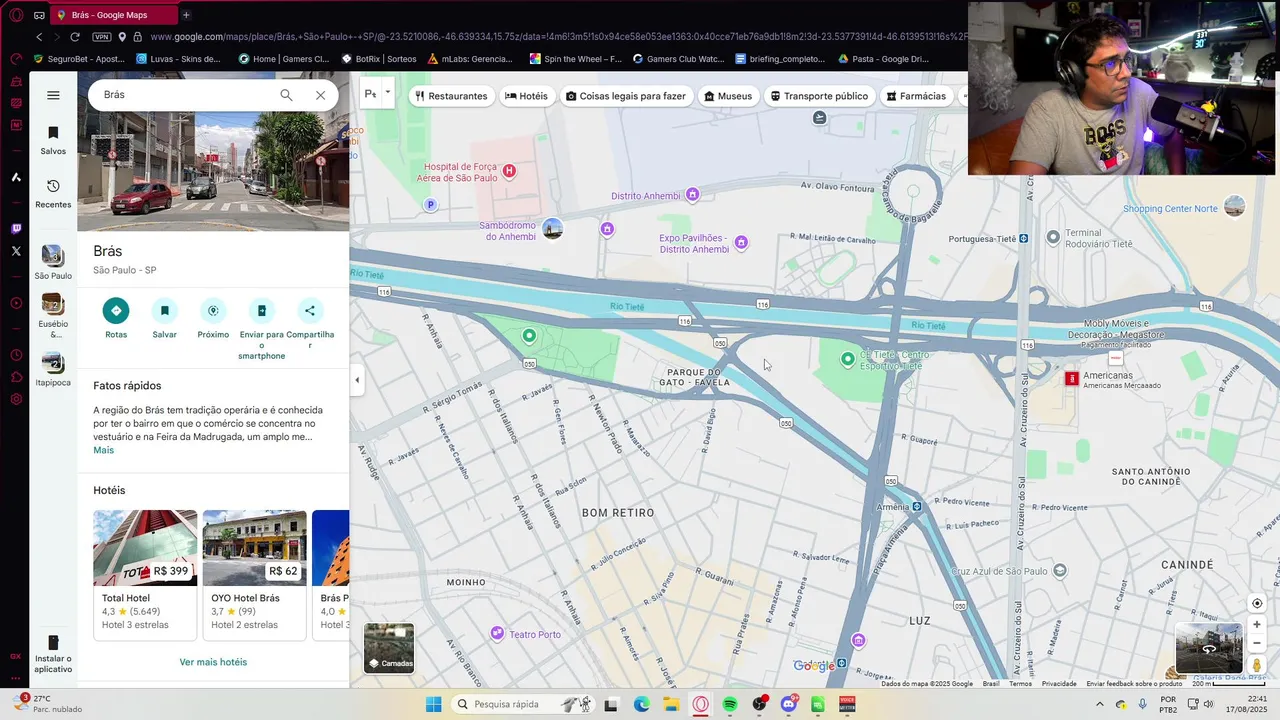Open the Recentes history panel
The width and height of the screenshot is (1280, 720).
pos(53,193)
